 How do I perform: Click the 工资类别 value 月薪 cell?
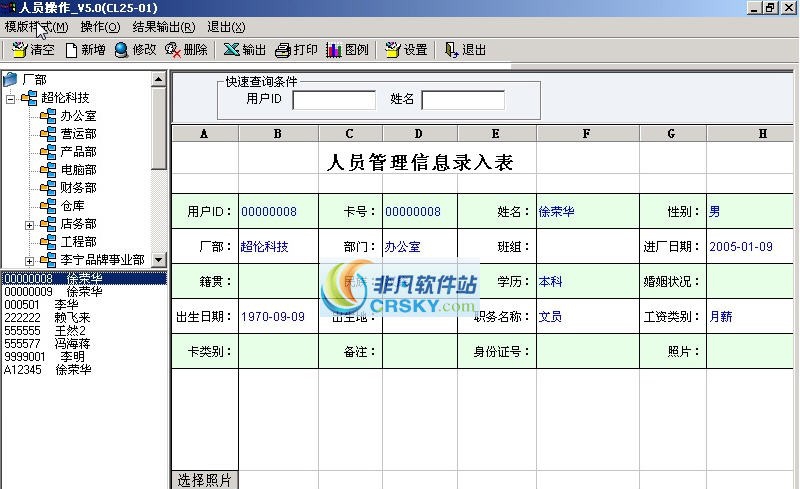tap(750, 316)
